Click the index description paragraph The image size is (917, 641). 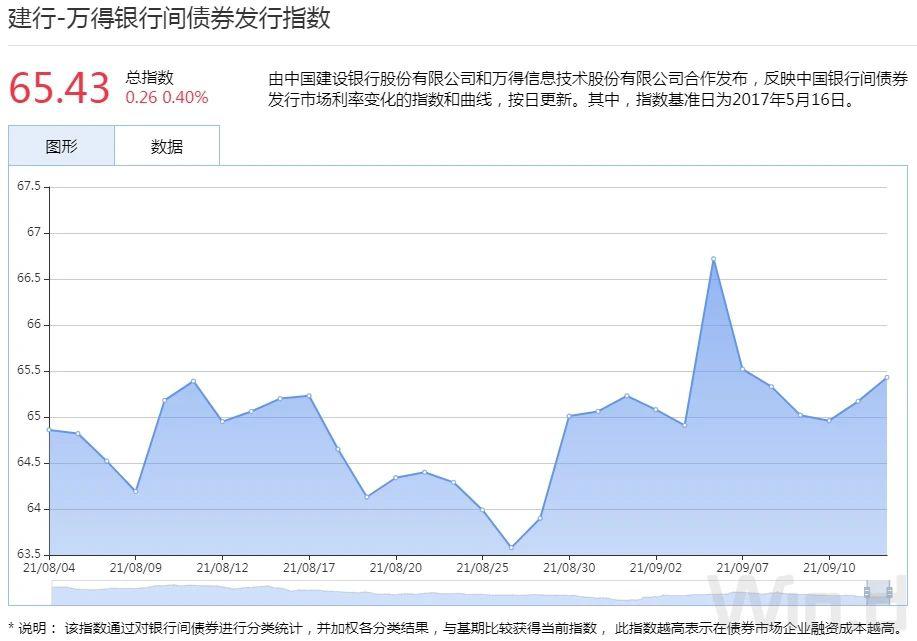[588, 89]
